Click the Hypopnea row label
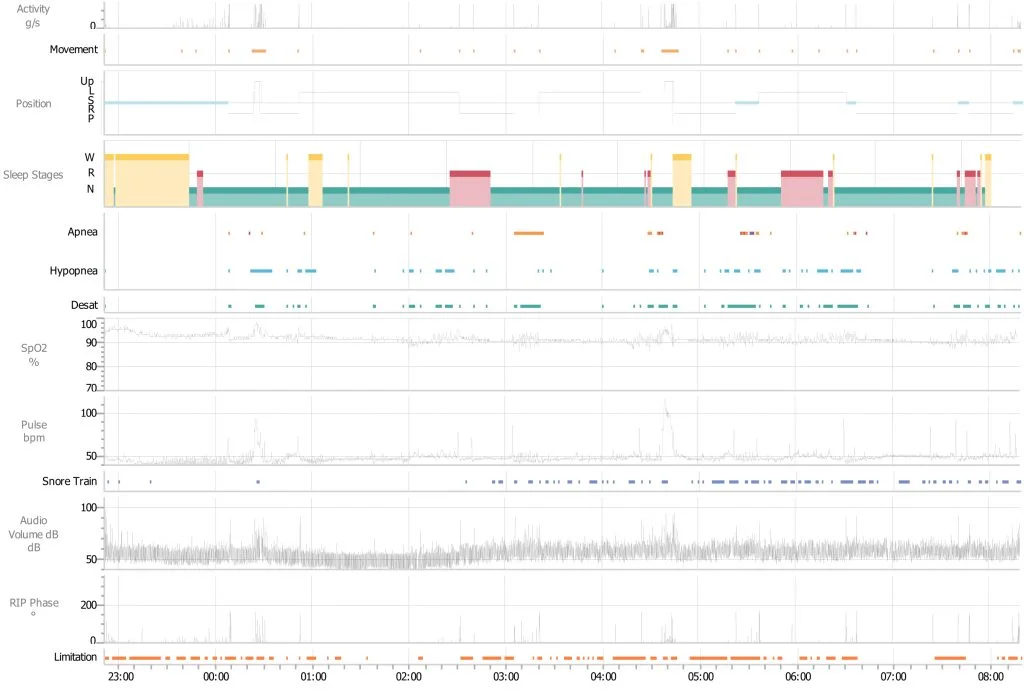The width and height of the screenshot is (1024, 692). click(74, 270)
